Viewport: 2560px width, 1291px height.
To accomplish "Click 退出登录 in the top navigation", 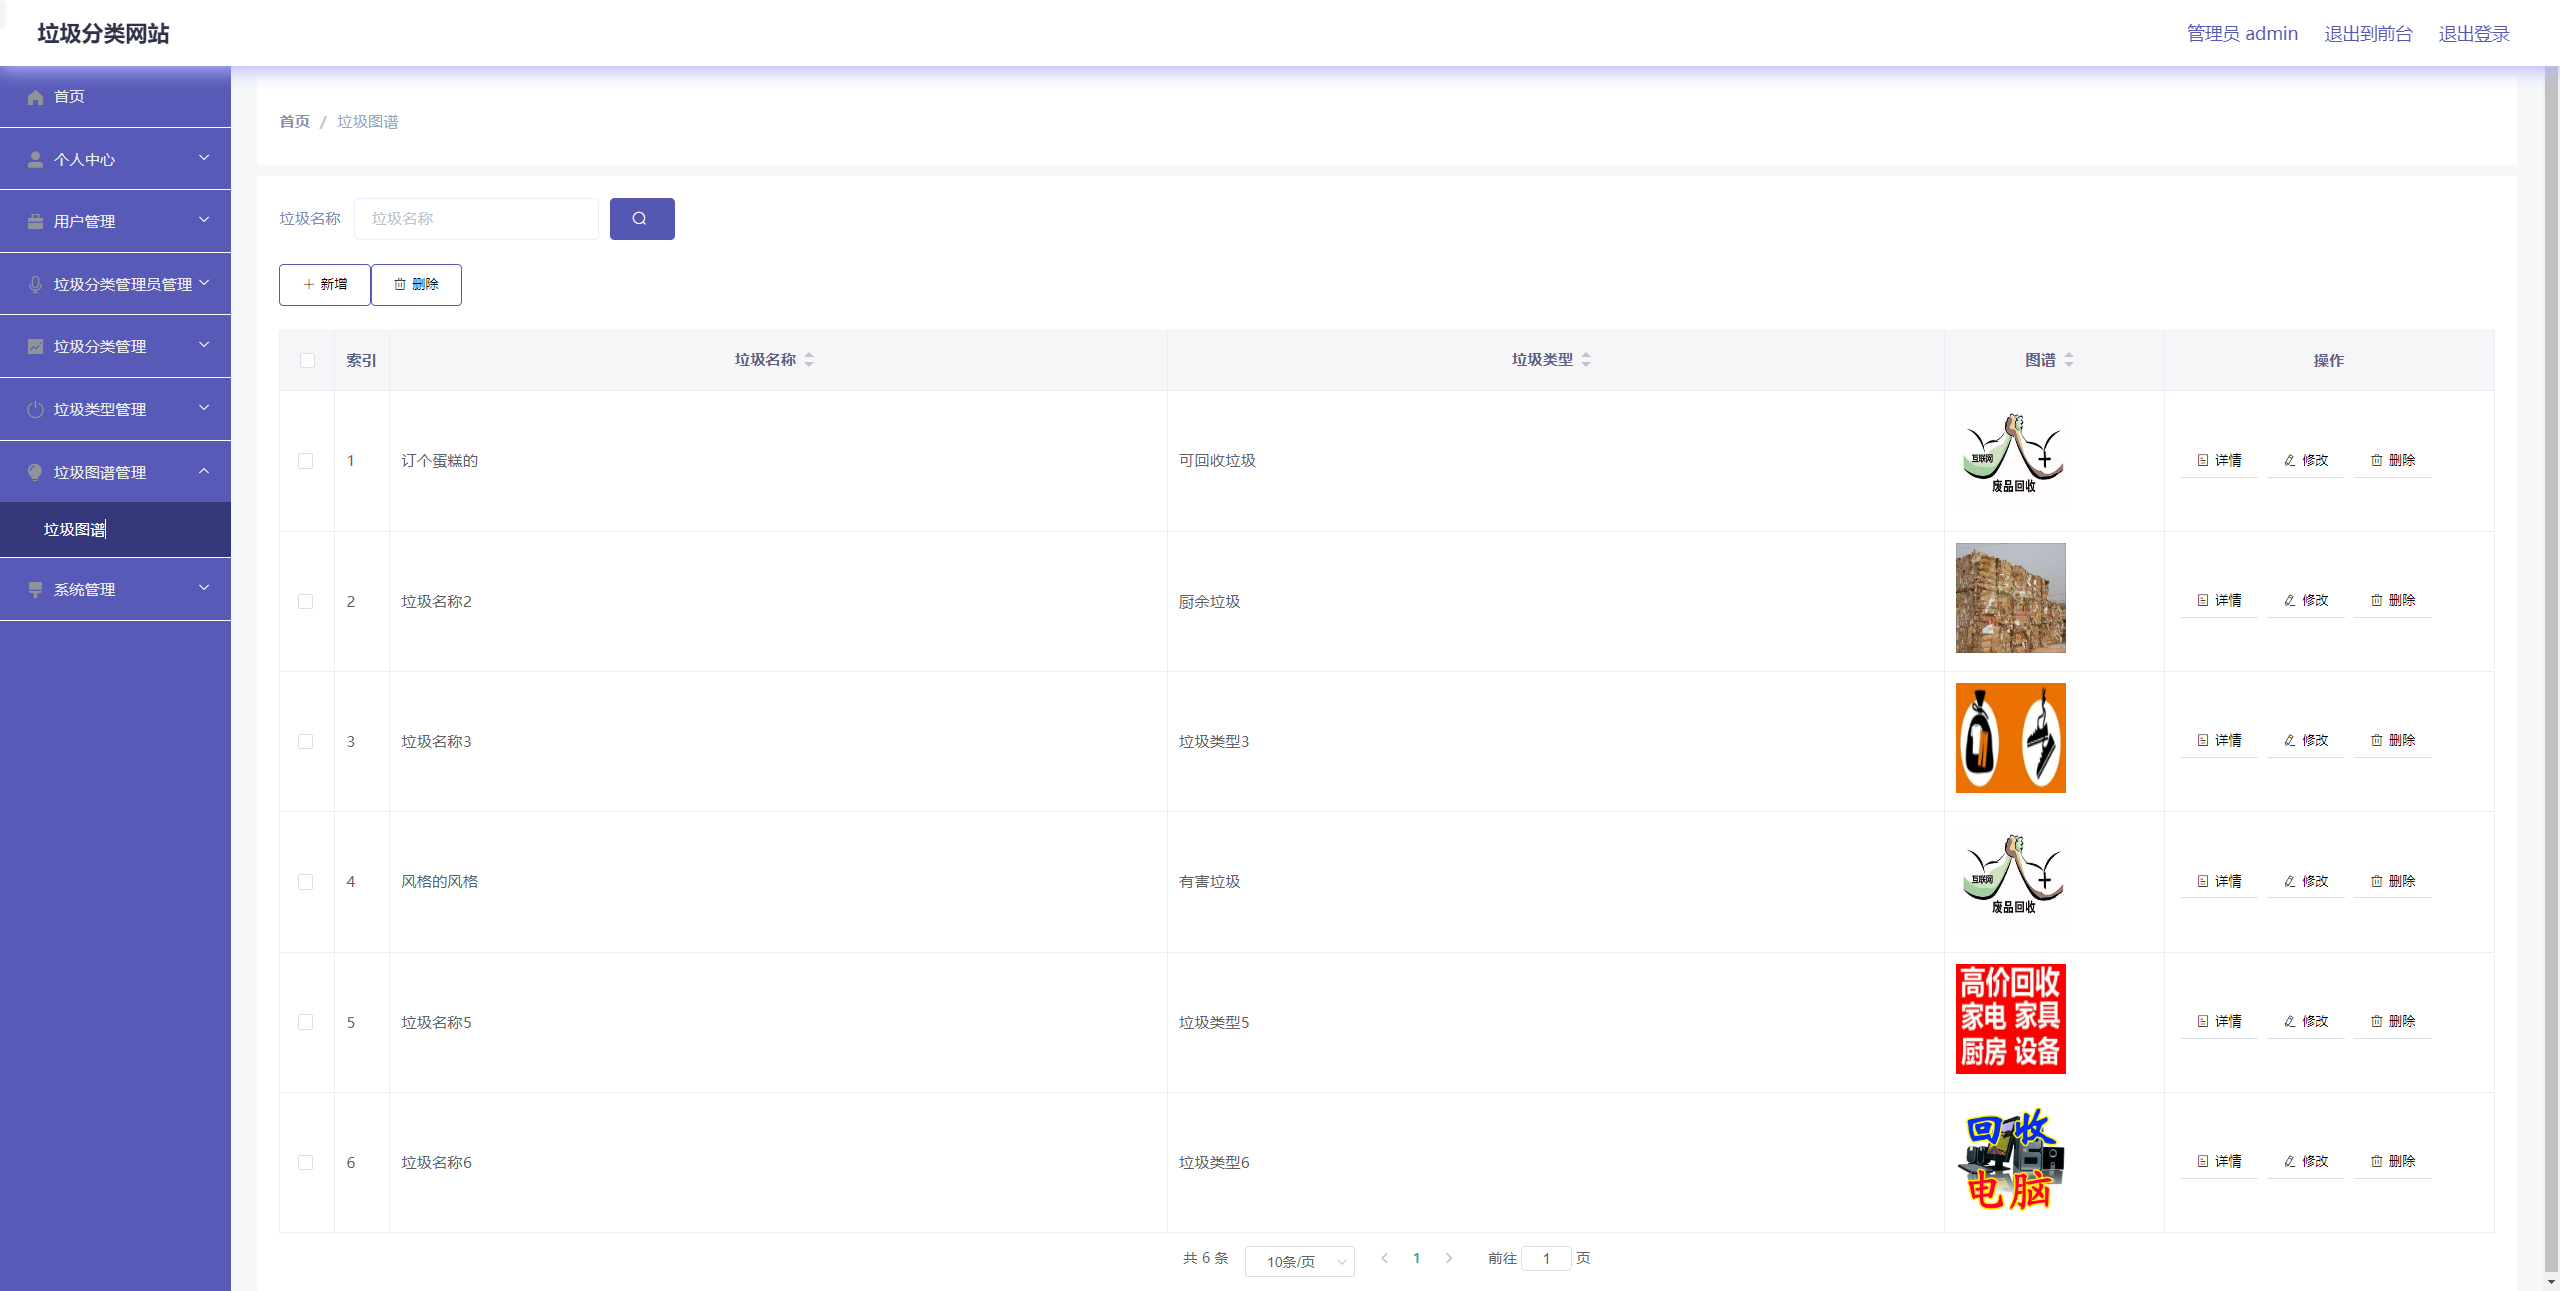I will tap(2473, 33).
